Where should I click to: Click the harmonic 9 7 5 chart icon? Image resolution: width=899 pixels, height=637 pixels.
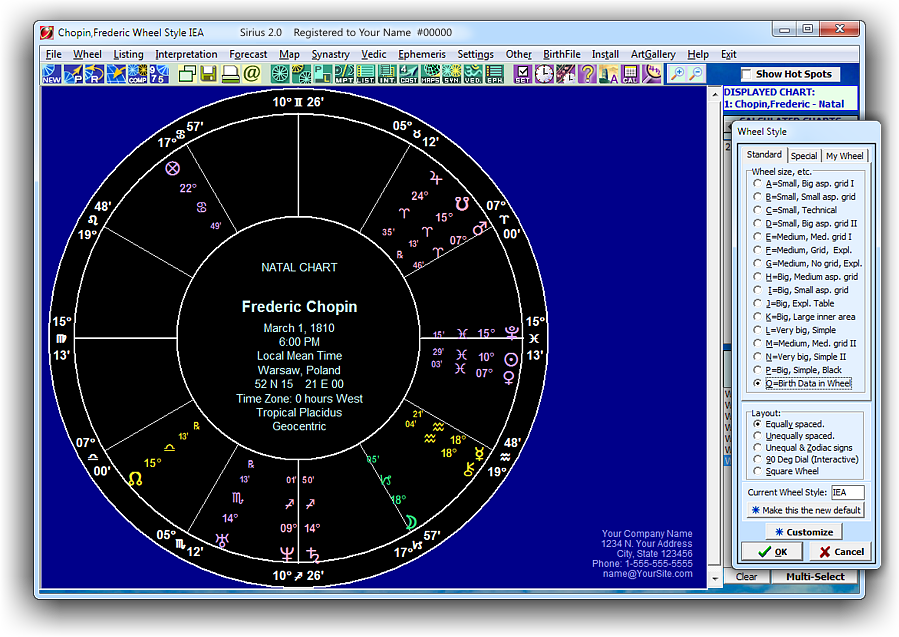[159, 74]
